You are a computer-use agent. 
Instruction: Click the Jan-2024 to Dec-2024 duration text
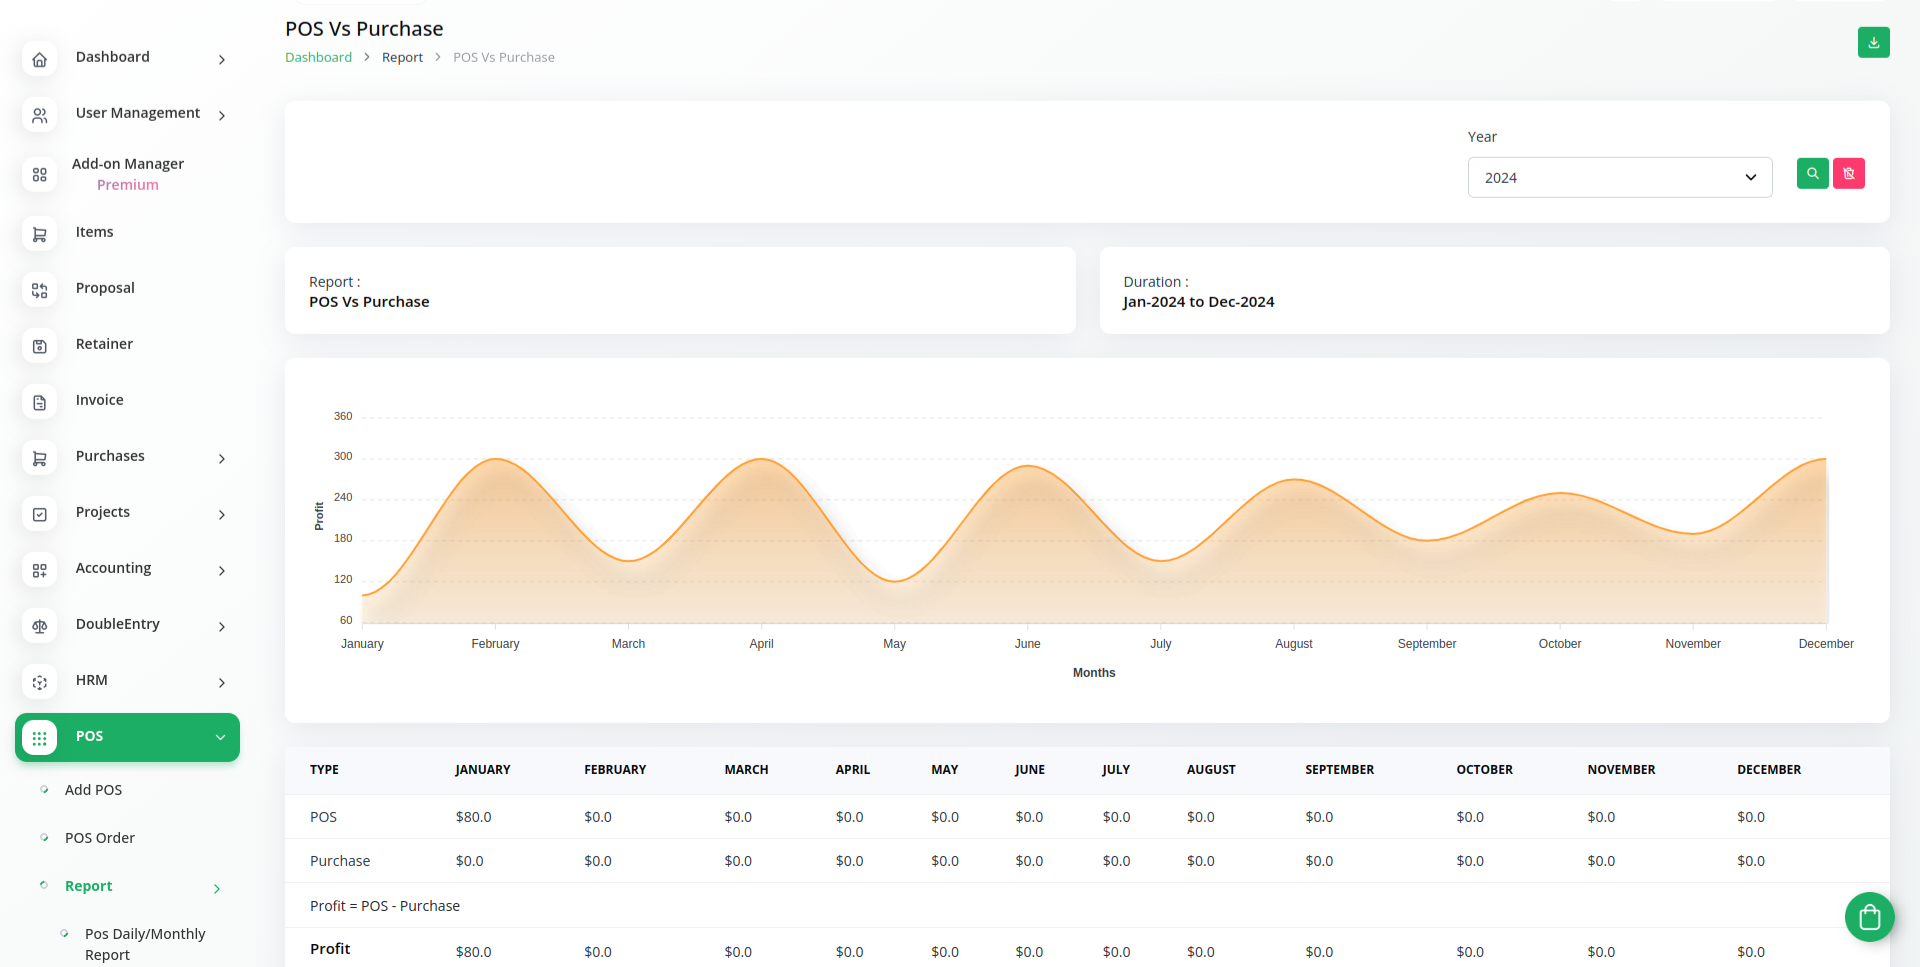click(1198, 302)
